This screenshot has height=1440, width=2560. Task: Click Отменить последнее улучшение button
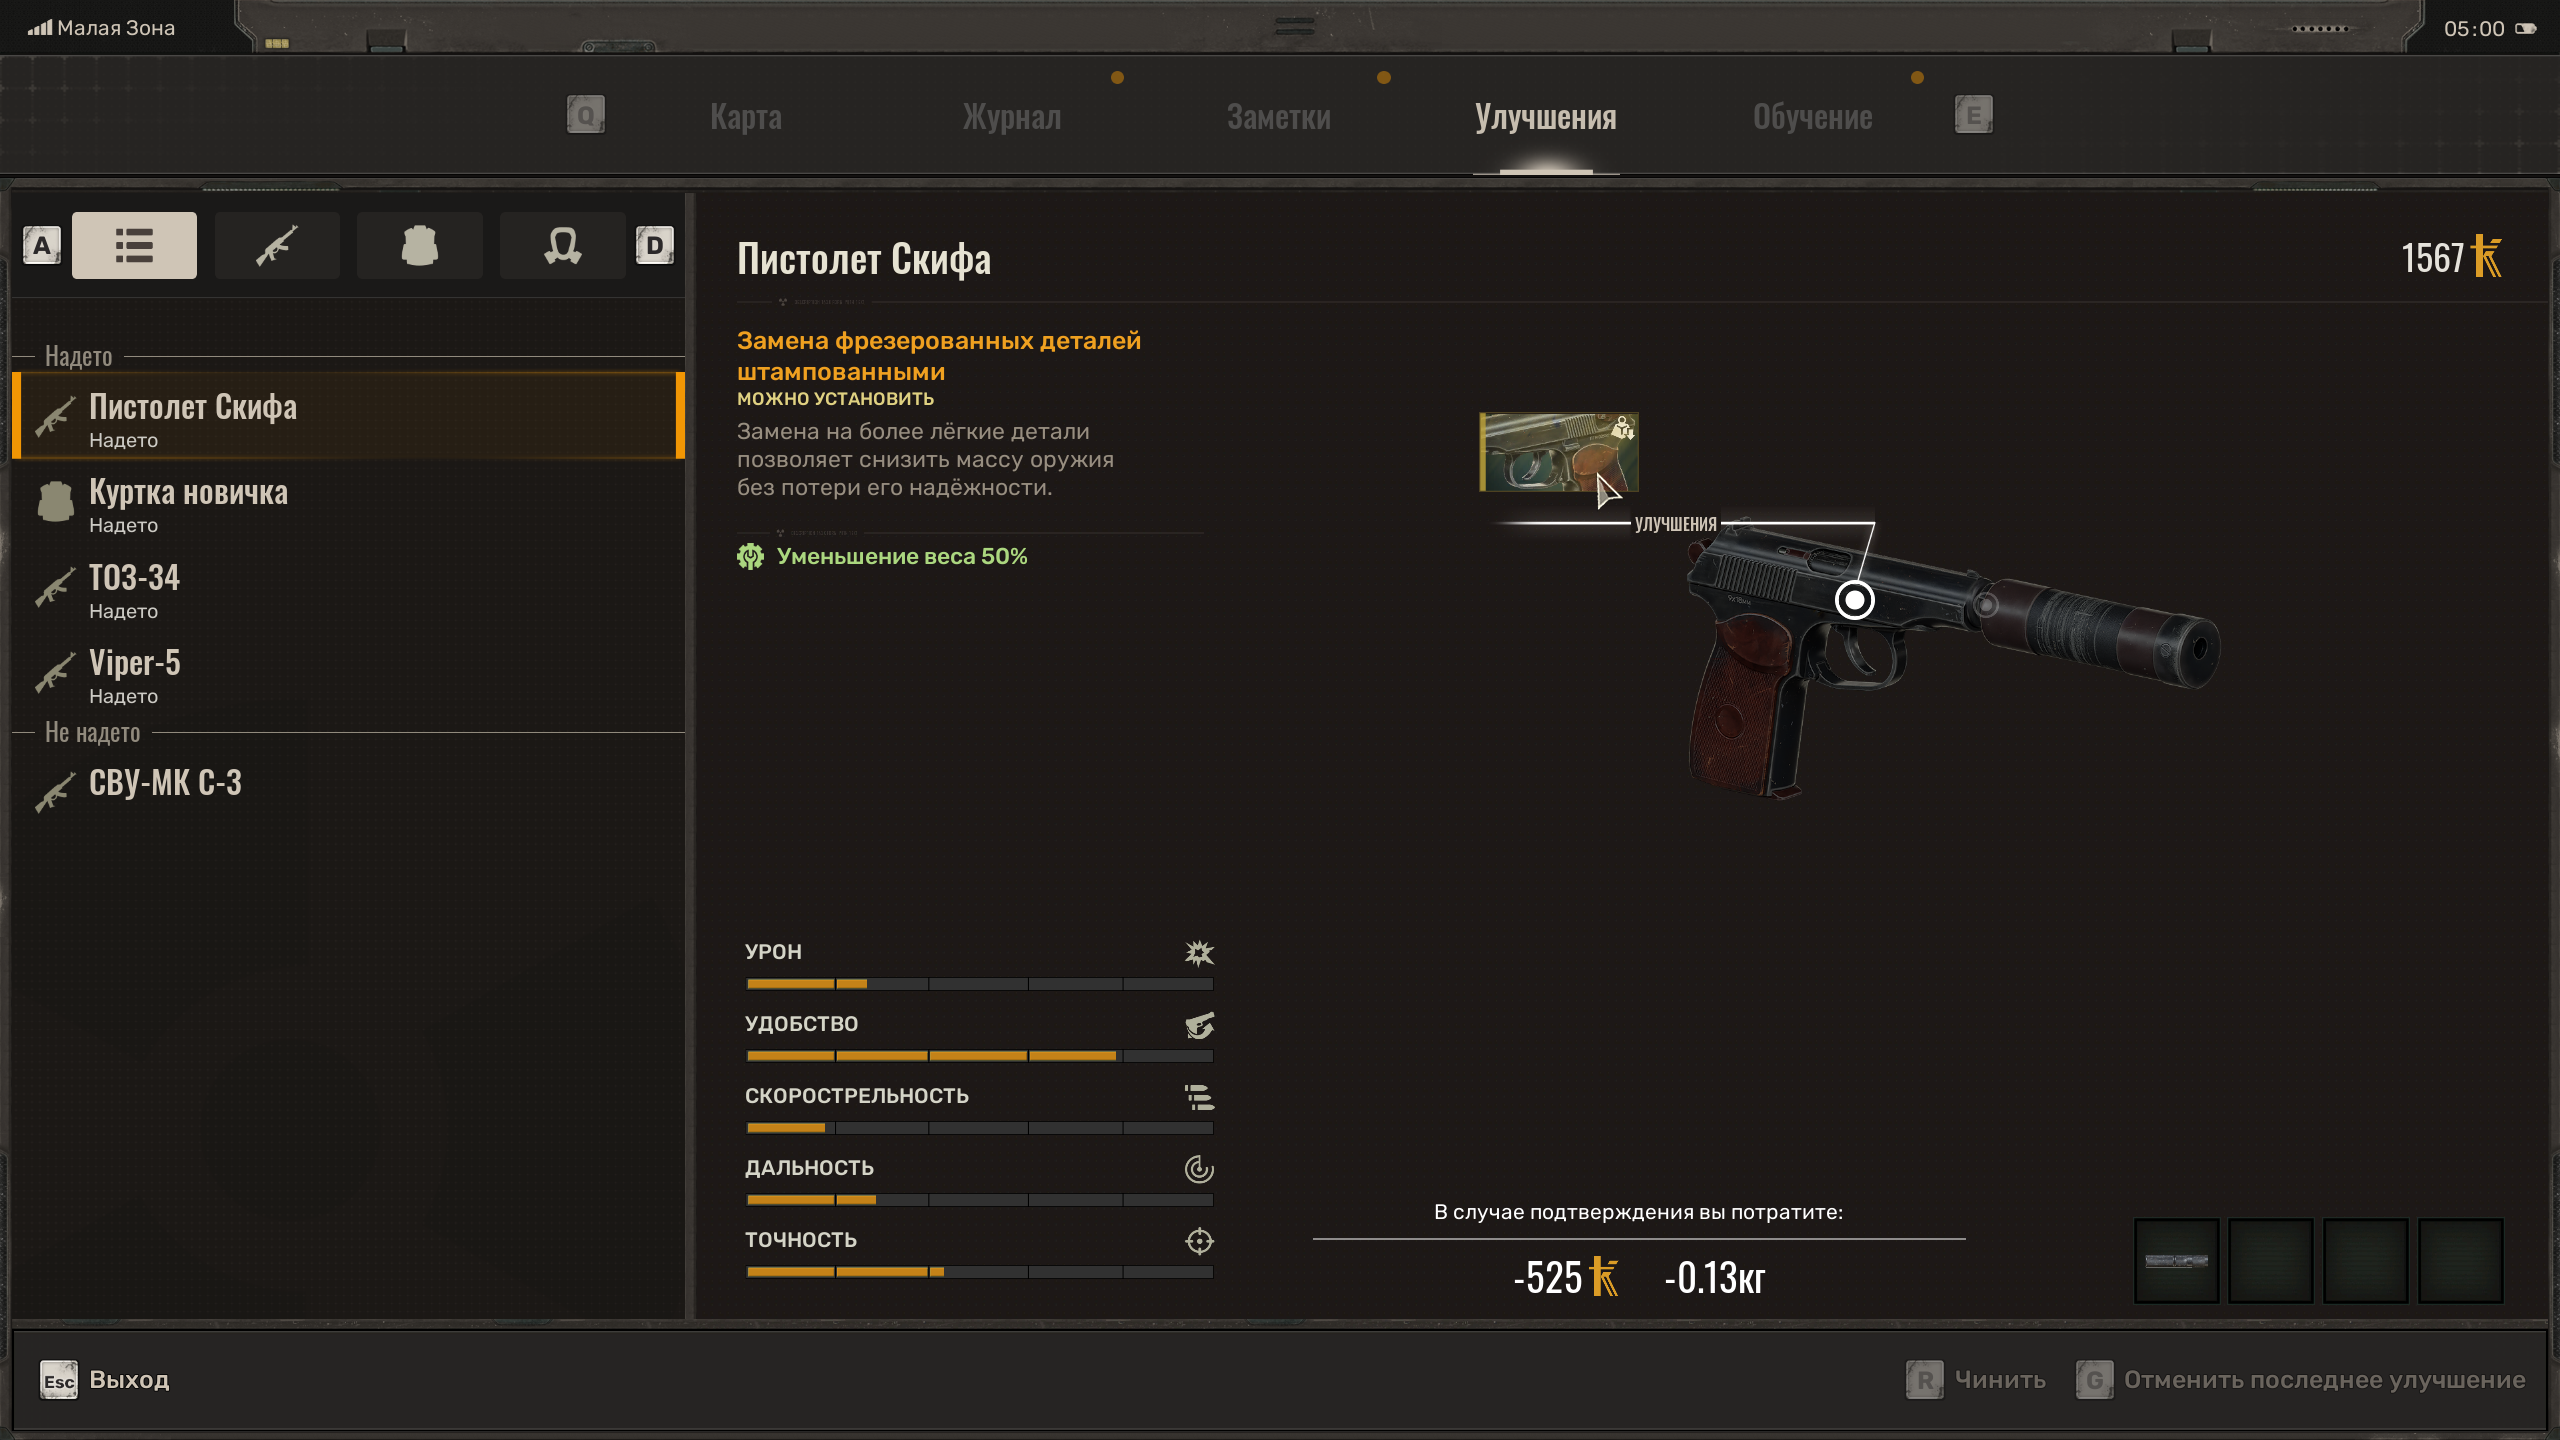(x=2300, y=1380)
